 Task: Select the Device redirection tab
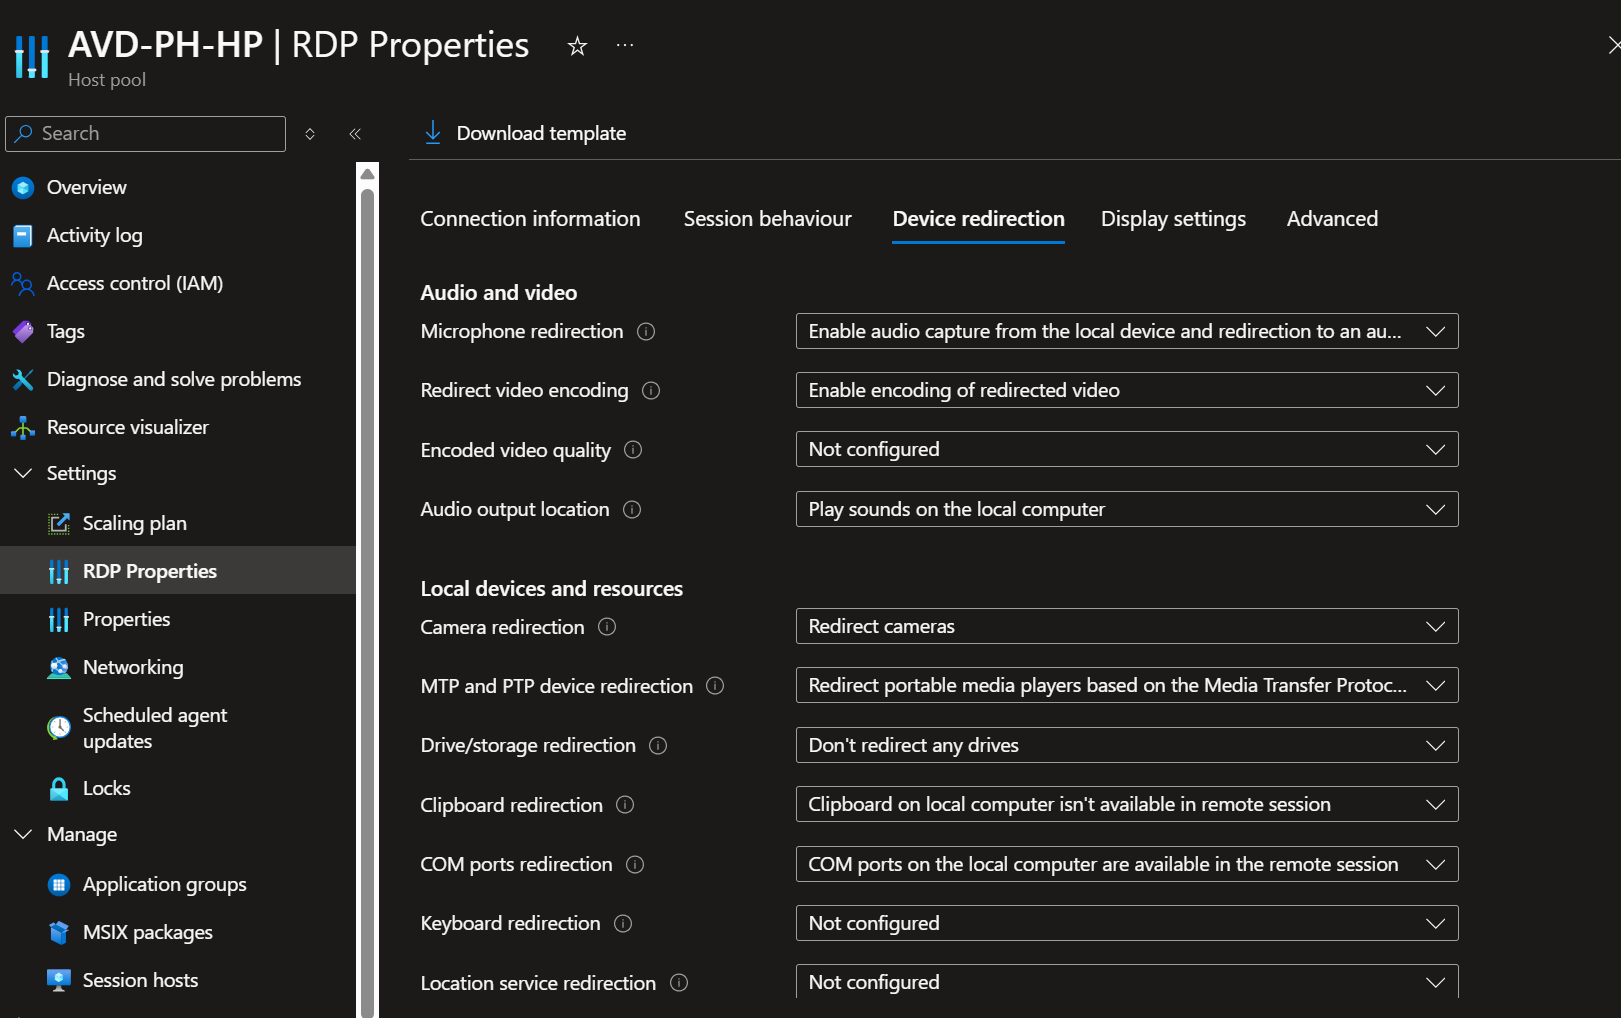[x=978, y=219]
